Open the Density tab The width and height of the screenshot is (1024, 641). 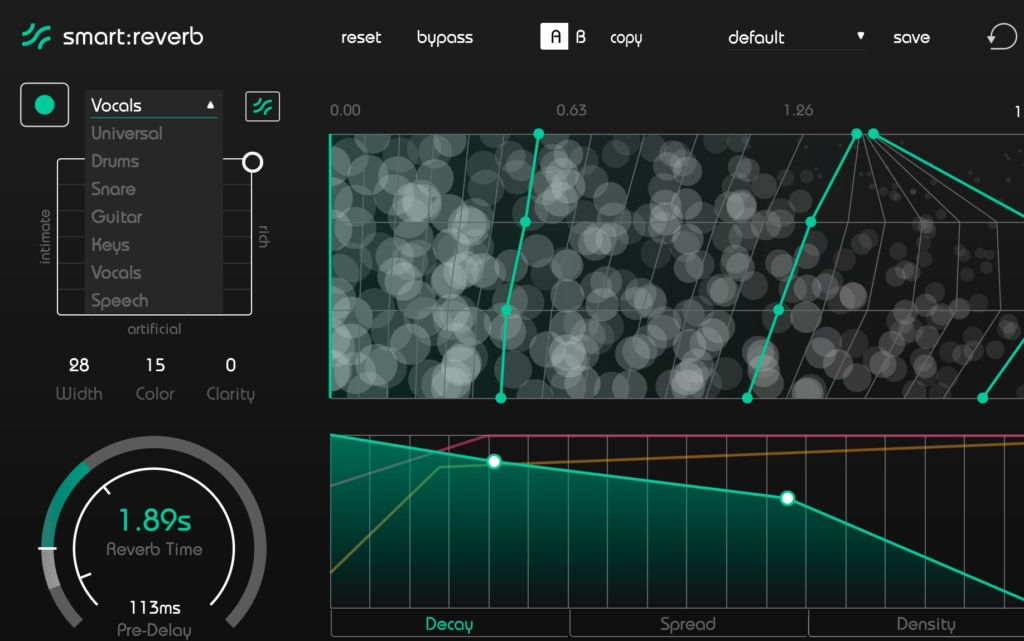(925, 624)
